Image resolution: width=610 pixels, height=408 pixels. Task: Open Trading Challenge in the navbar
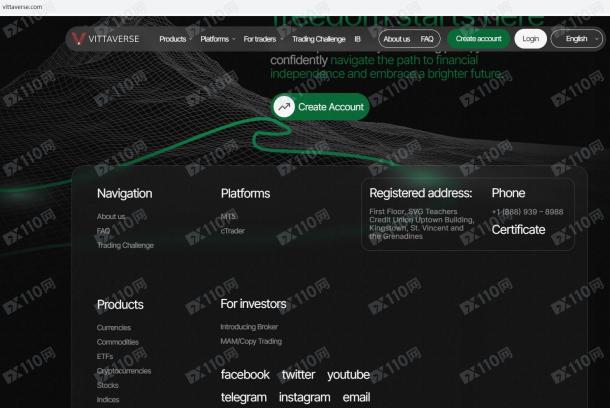(x=319, y=39)
